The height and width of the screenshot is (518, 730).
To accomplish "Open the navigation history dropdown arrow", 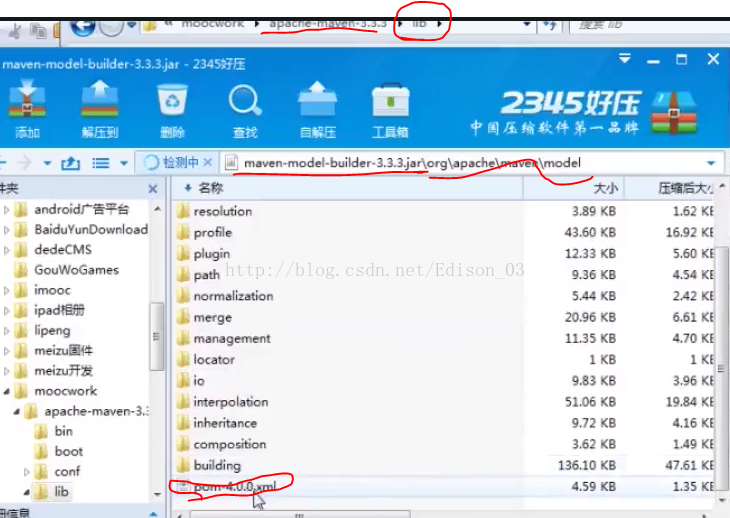I will coord(47,163).
